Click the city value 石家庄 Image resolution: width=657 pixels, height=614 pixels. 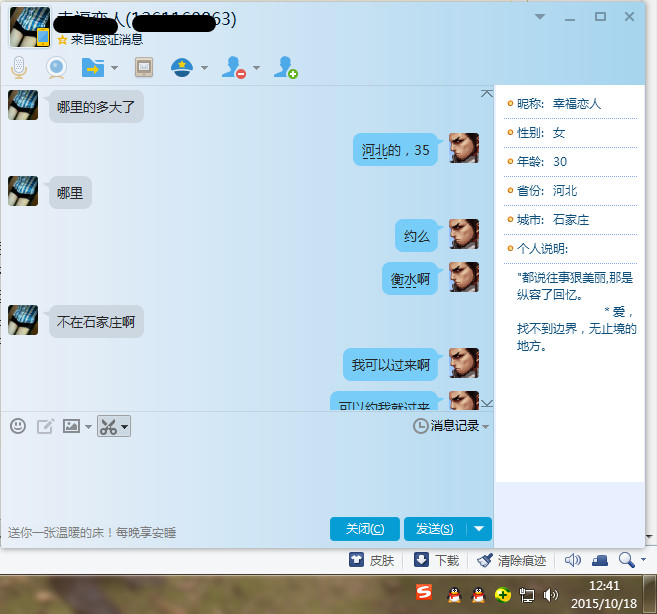point(571,220)
